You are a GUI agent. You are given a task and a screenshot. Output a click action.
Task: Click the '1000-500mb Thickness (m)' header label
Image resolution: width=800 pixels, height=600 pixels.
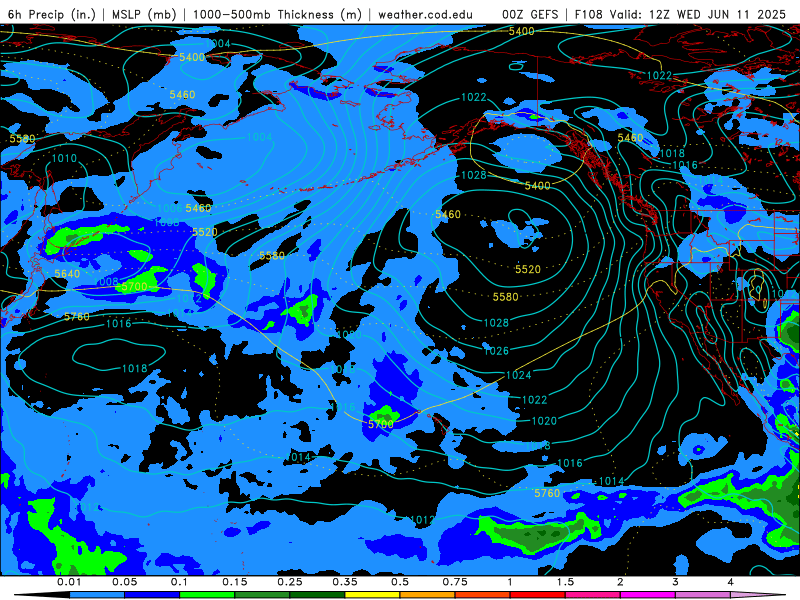click(277, 14)
